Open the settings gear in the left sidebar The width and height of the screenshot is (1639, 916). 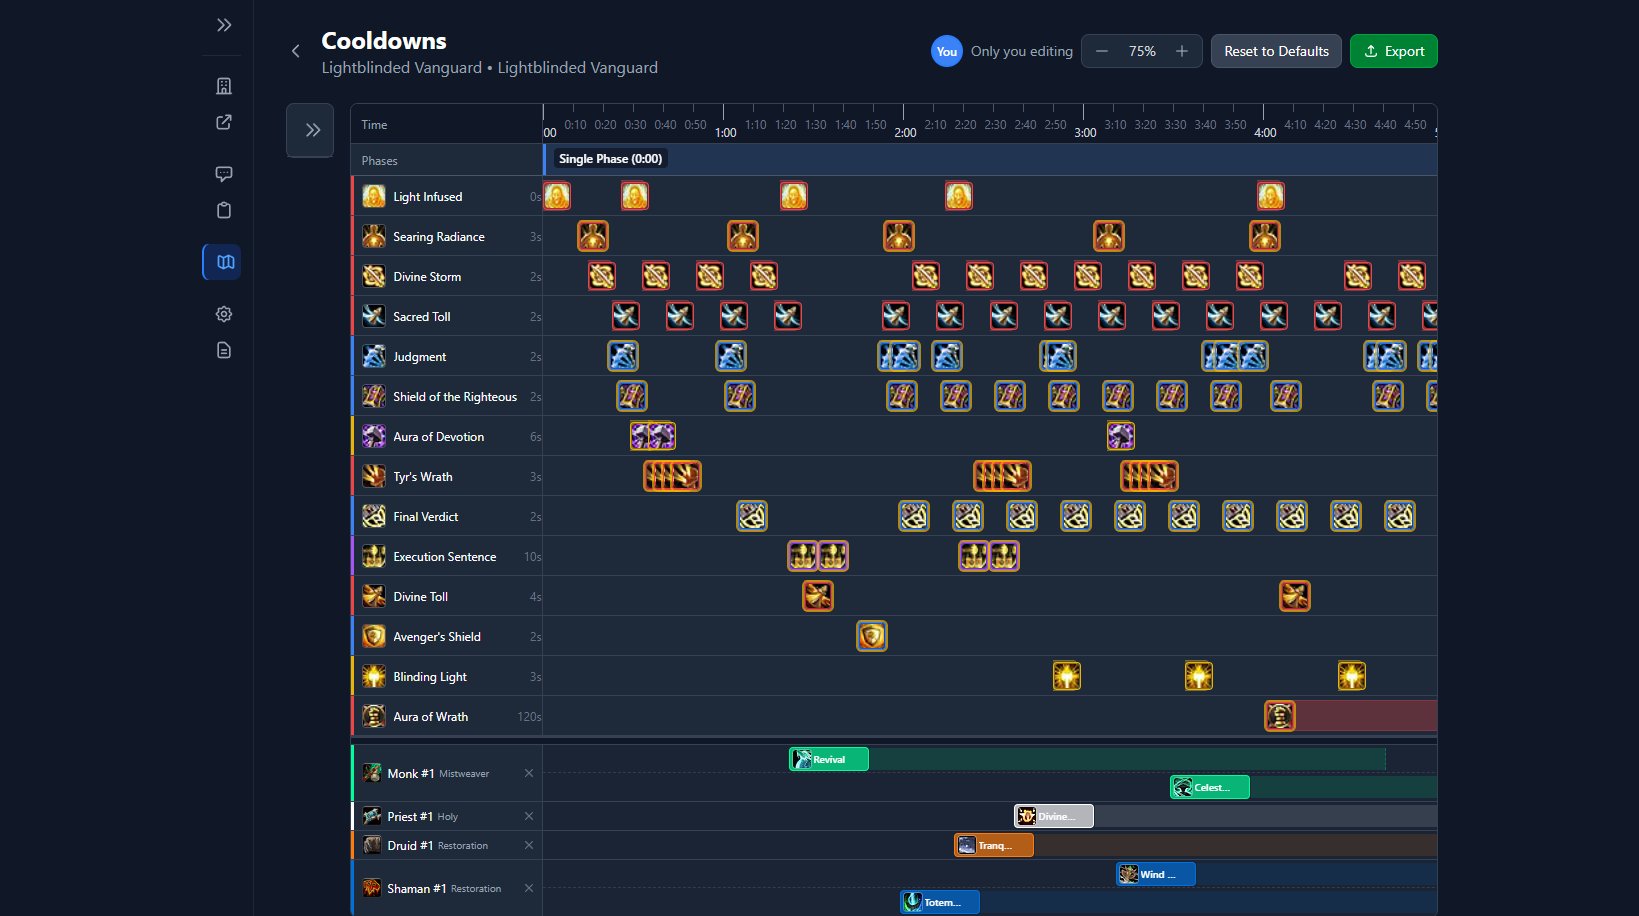click(x=223, y=313)
